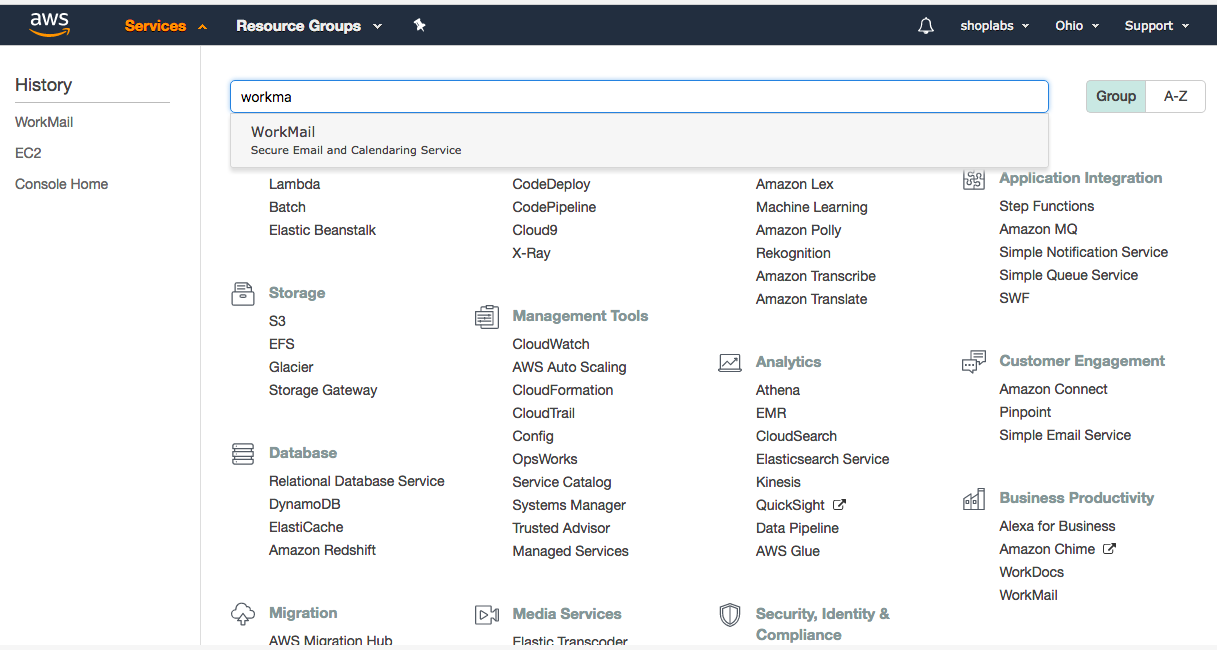Click the Storage category icon
The image size is (1217, 650).
243,293
